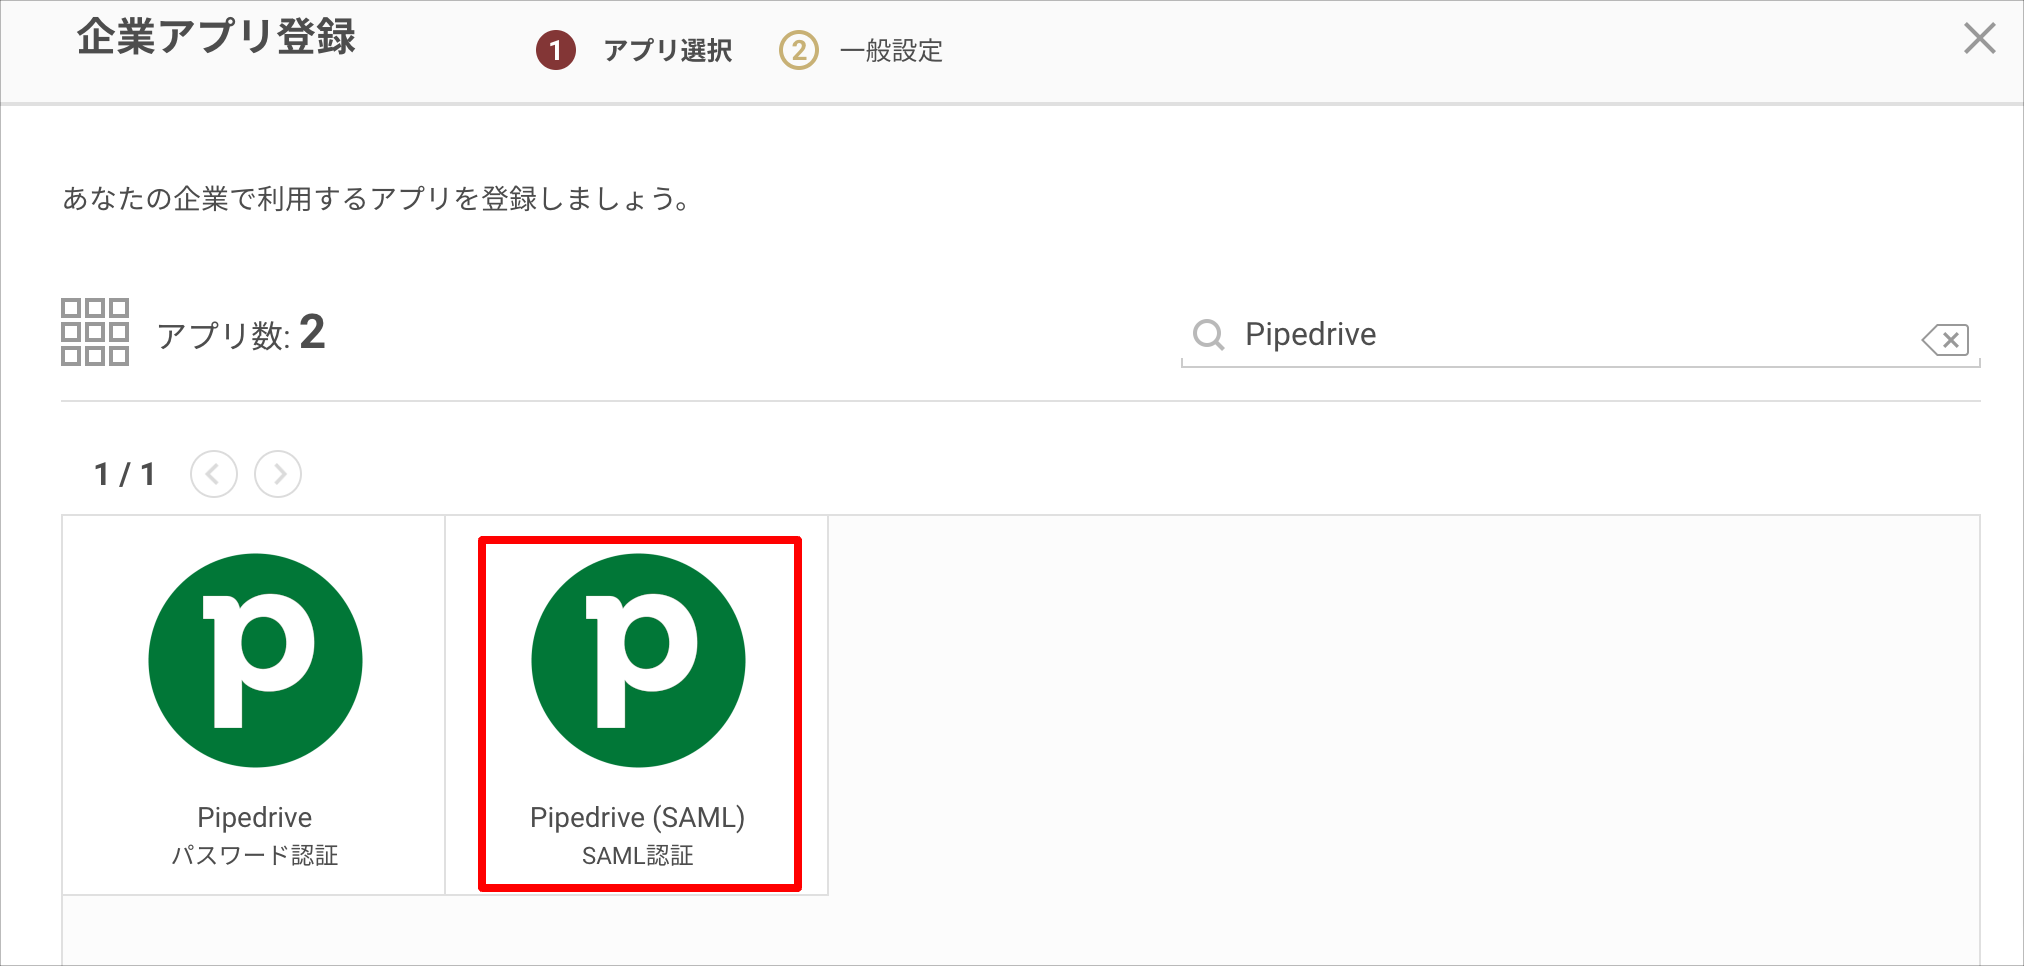The image size is (2024, 966).
Task: Click the あなたの企業で利用するアプリを登録しましょう text
Action: coord(376,199)
